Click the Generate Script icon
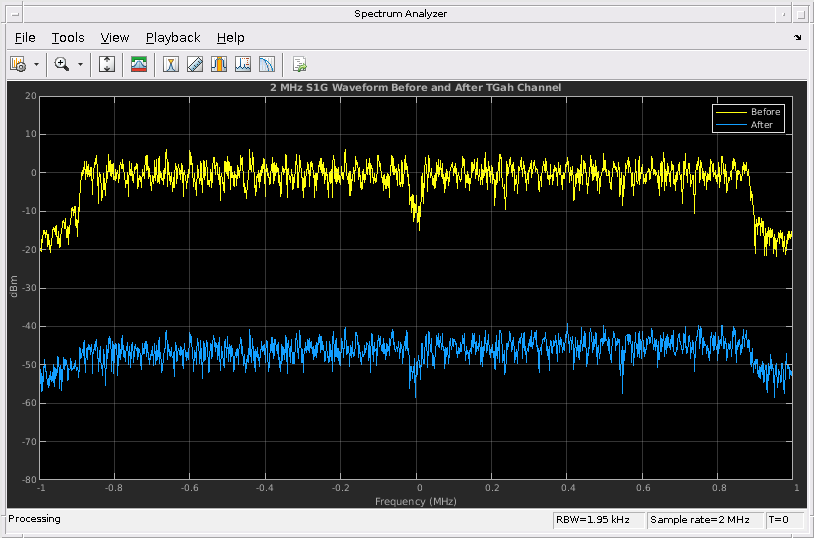This screenshot has height=538, width=814. 299,64
